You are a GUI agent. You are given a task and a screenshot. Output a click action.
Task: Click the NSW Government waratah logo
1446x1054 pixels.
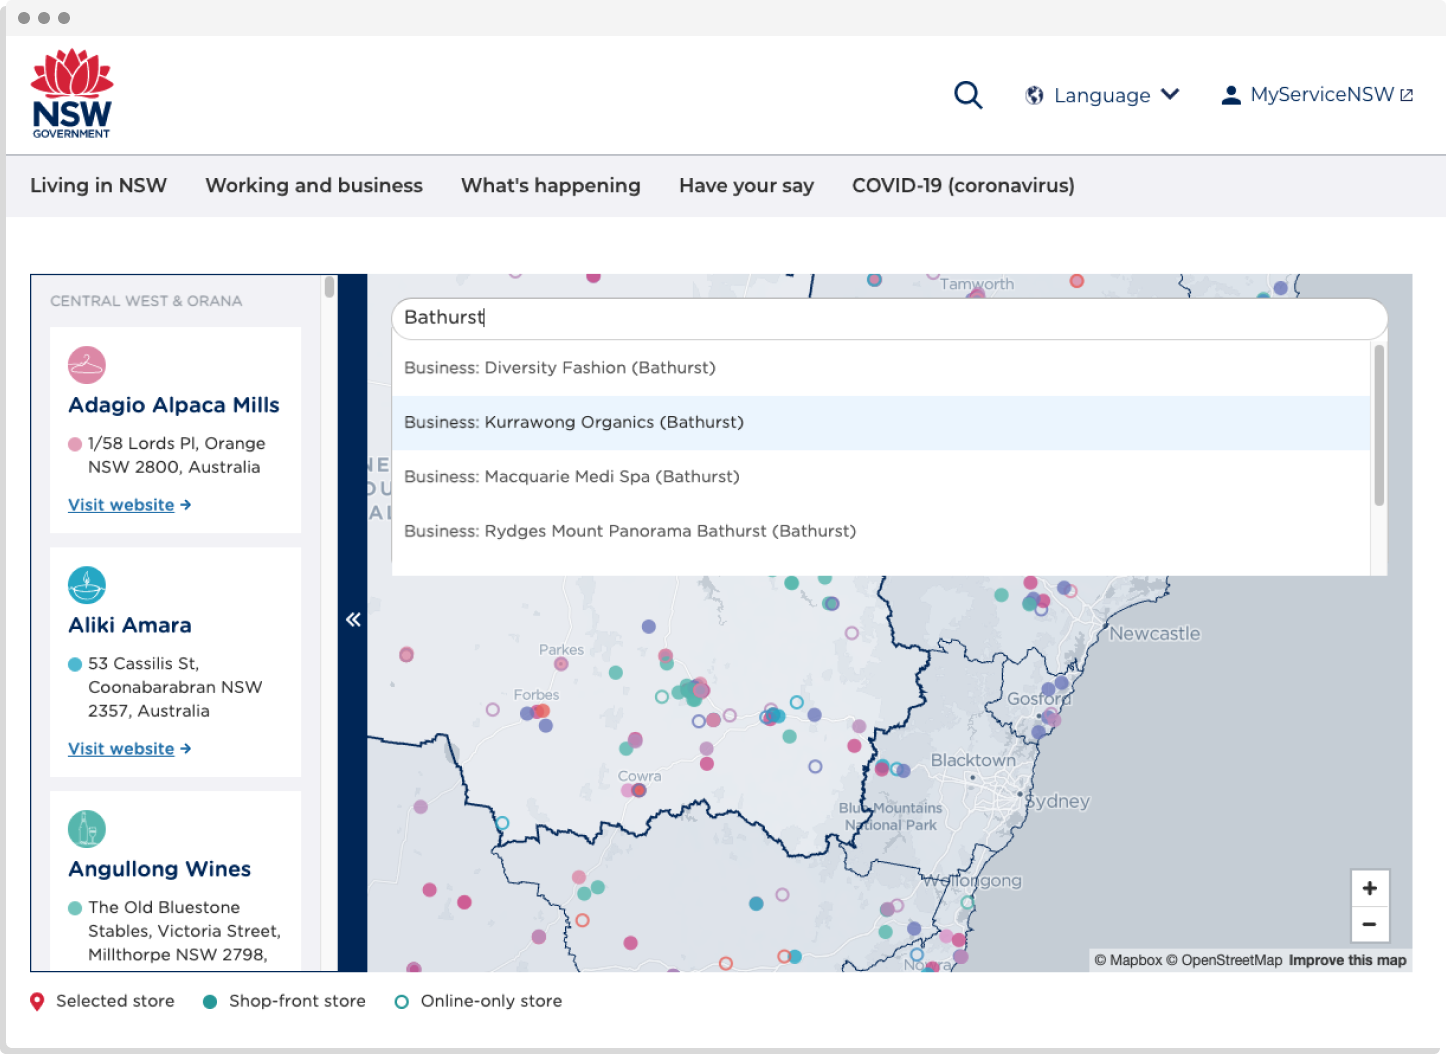point(72,92)
